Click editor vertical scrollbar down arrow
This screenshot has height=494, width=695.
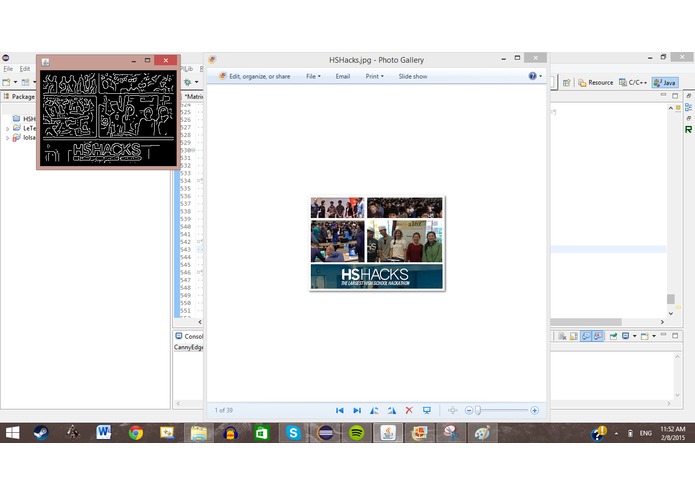tap(671, 313)
